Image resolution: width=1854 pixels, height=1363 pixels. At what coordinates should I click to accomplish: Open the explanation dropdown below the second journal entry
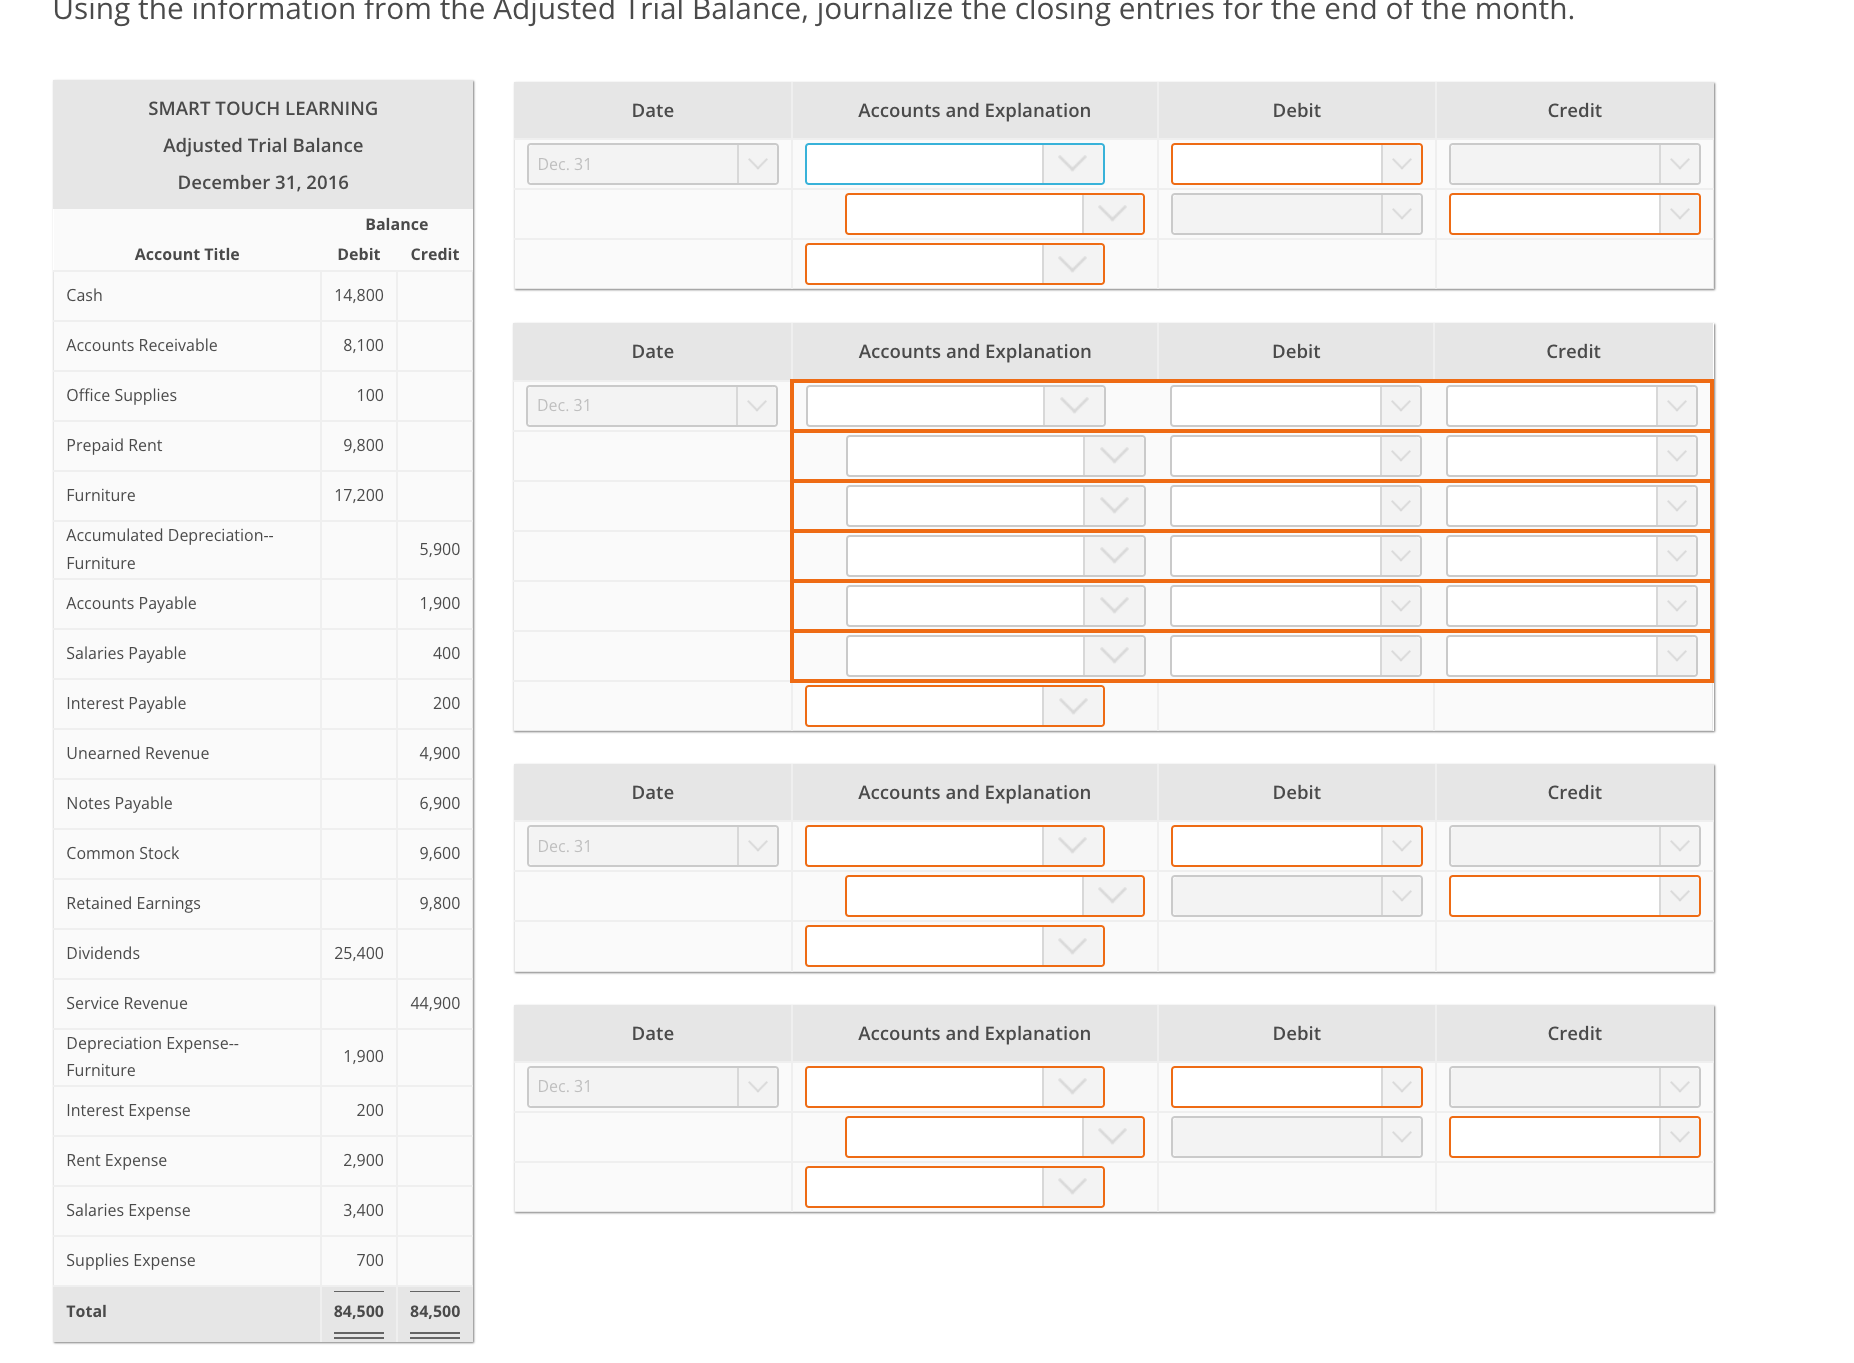[x=1073, y=706]
